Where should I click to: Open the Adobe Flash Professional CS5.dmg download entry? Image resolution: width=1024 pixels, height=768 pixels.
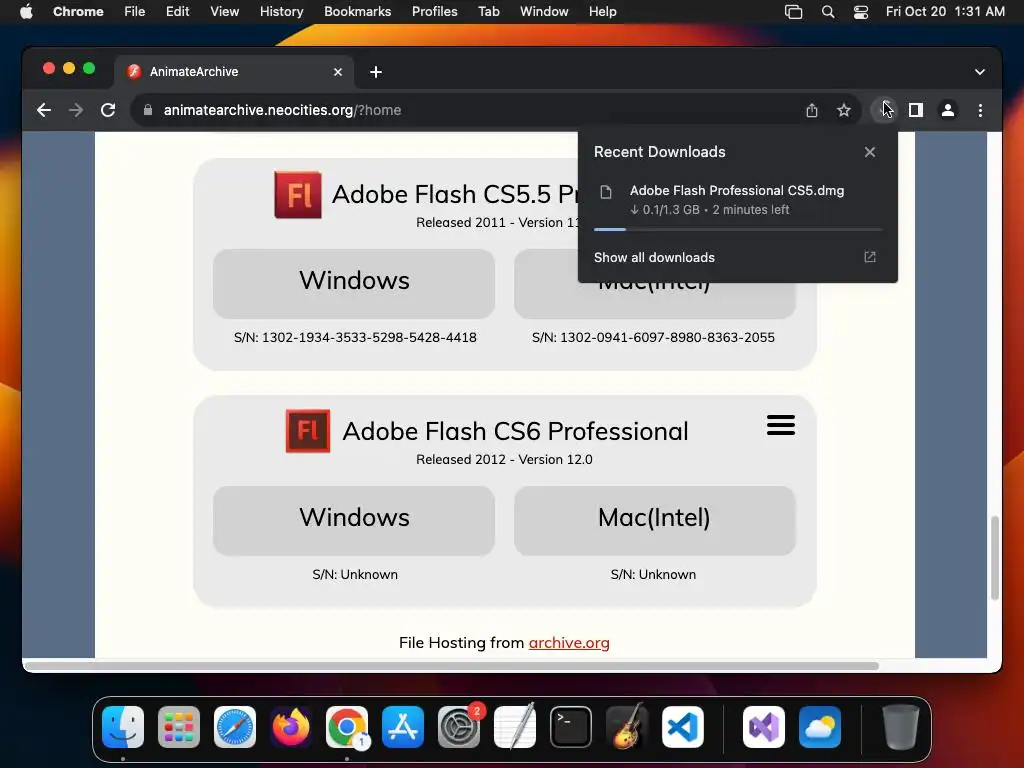tap(738, 200)
